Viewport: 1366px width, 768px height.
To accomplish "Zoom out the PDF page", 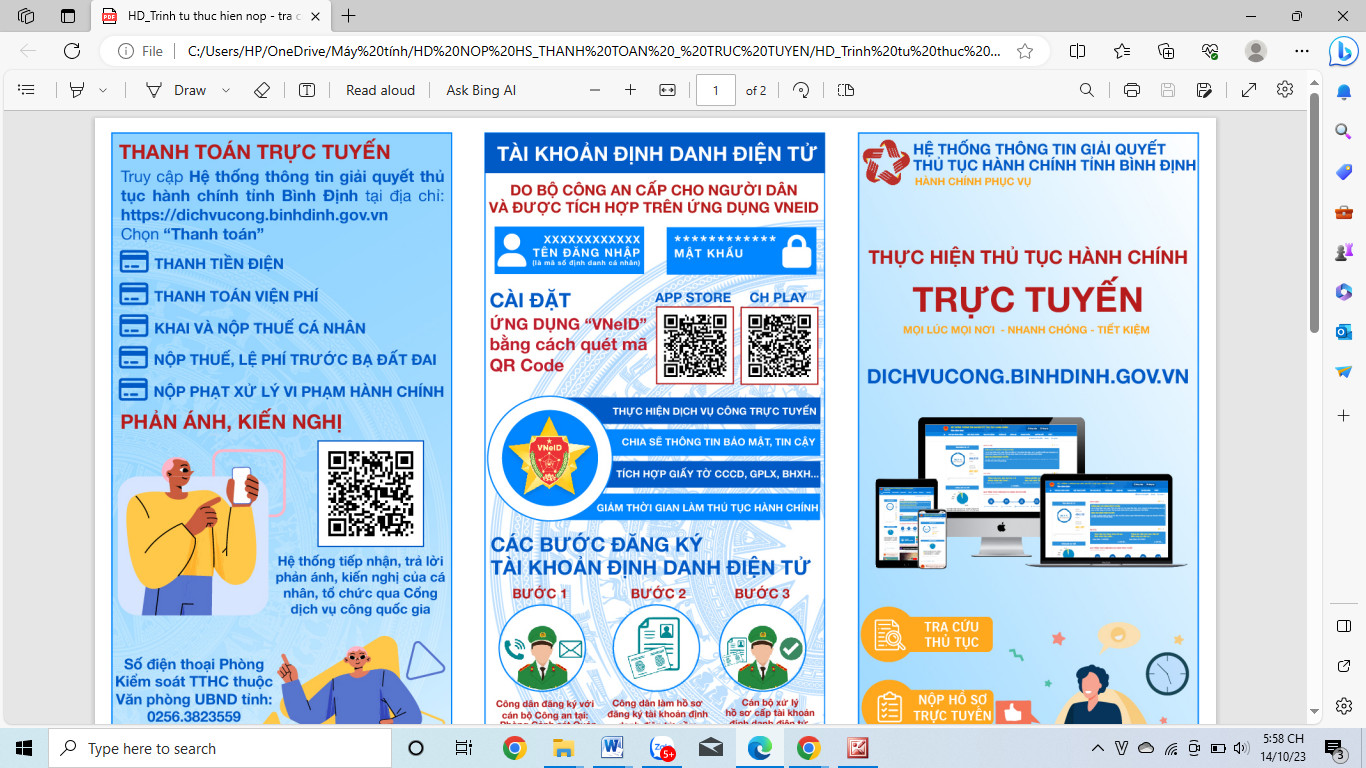I will tap(595, 90).
